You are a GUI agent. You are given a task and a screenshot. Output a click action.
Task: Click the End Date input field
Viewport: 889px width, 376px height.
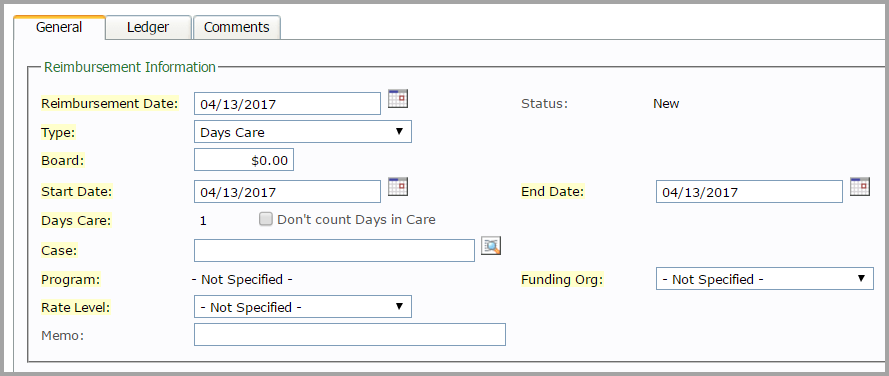tap(750, 192)
